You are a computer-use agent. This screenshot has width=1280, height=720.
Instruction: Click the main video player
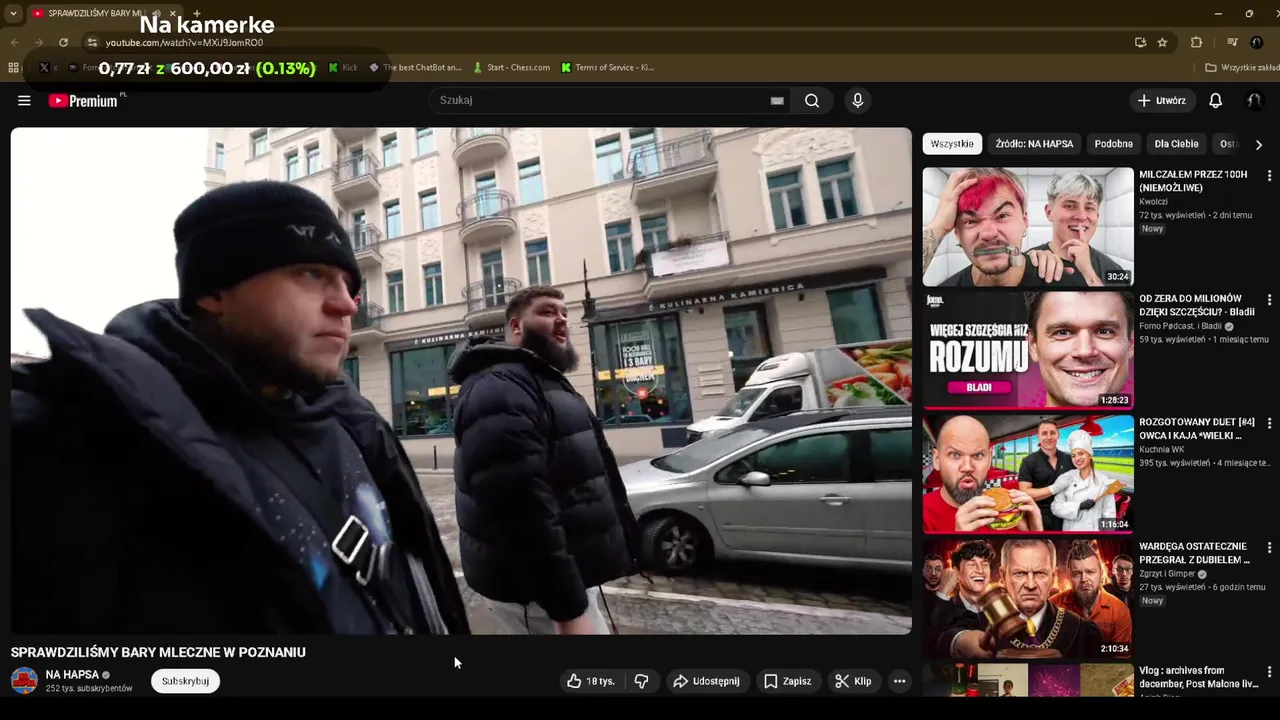[x=461, y=381]
